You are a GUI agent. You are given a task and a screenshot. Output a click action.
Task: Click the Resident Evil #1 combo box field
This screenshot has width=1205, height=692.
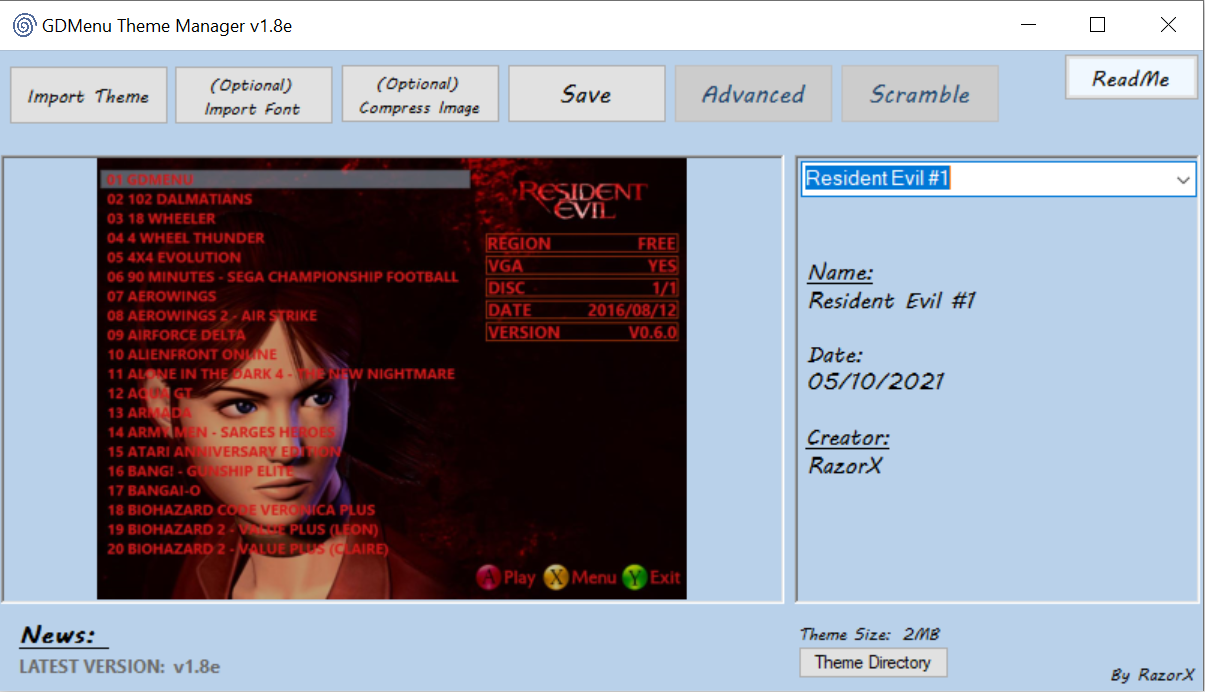[x=998, y=179]
